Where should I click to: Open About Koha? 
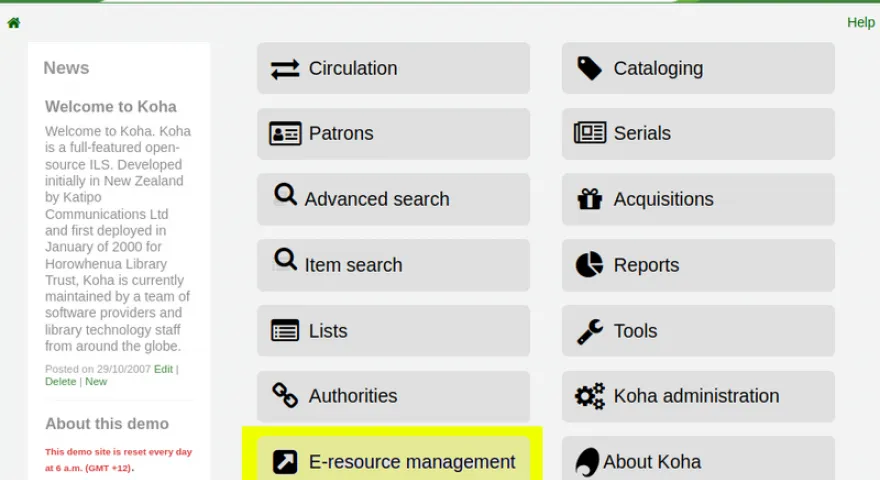[698, 459]
